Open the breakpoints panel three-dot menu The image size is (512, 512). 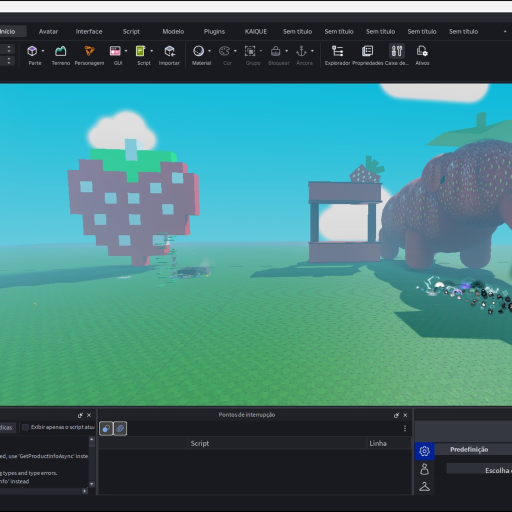pyautogui.click(x=405, y=428)
